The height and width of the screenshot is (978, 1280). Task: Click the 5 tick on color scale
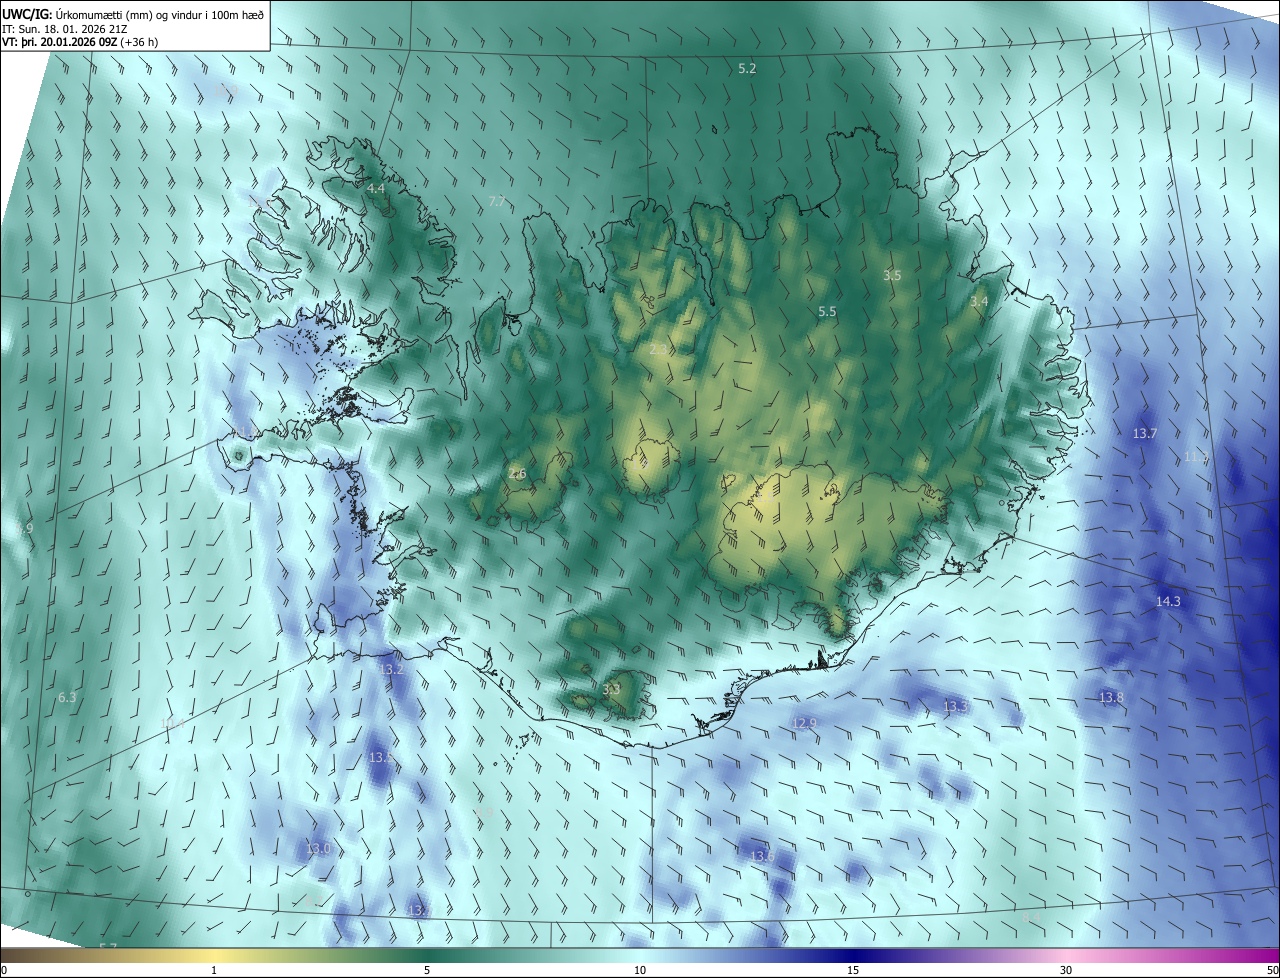pyautogui.click(x=427, y=971)
